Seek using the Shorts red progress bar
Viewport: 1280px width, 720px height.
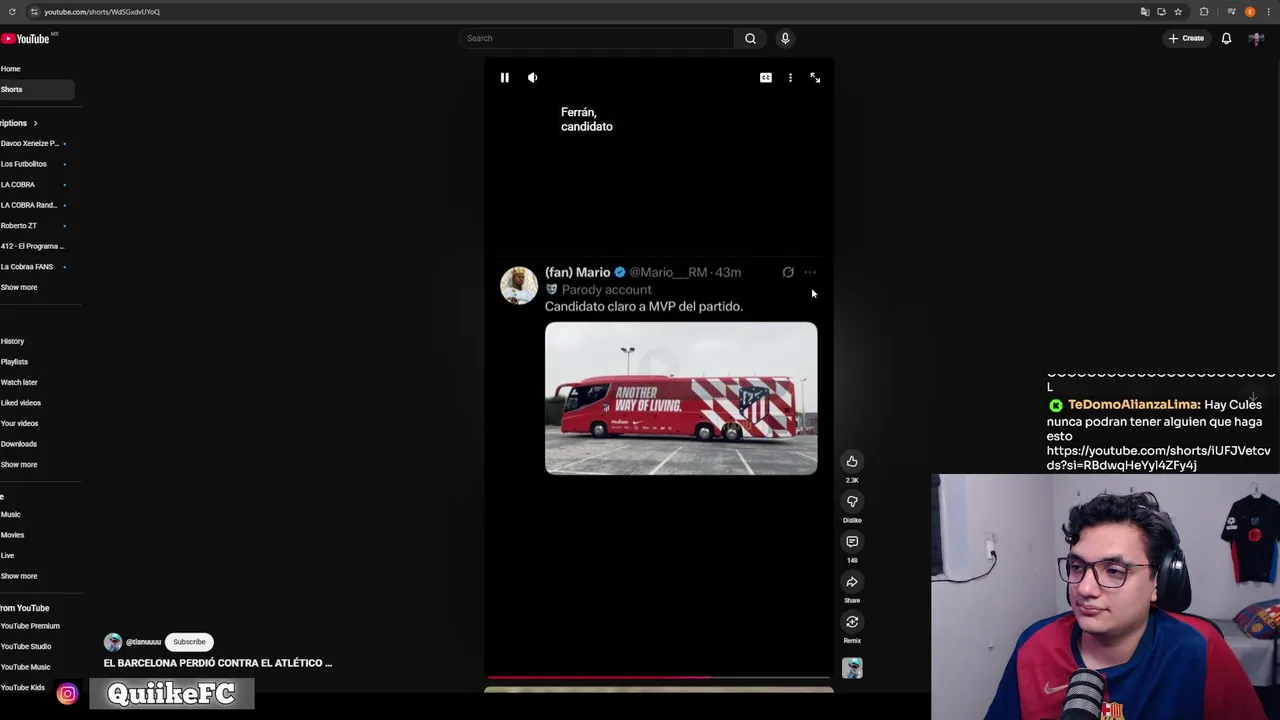[x=658, y=677]
